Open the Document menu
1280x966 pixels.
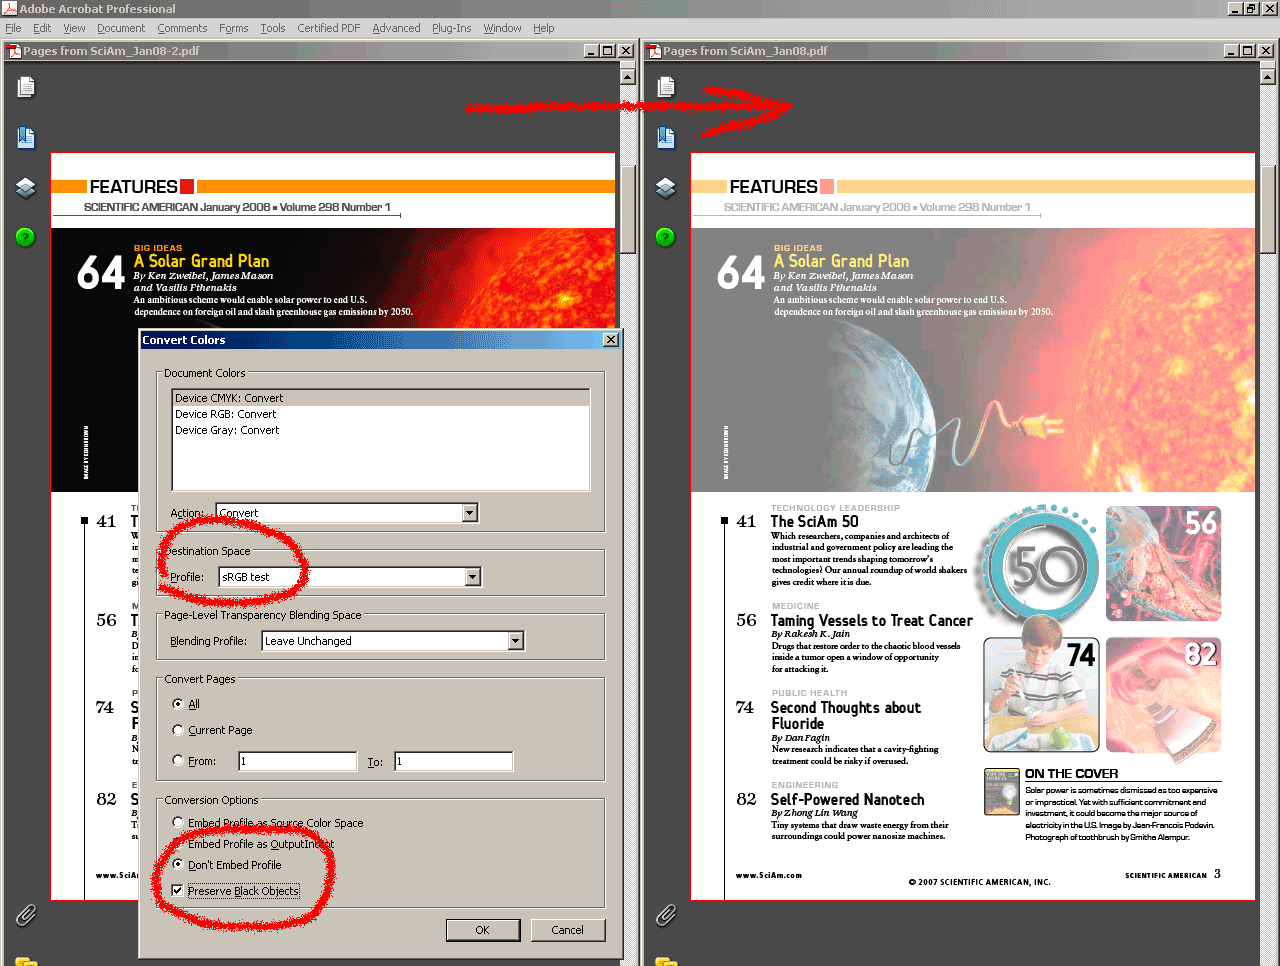pyautogui.click(x=121, y=28)
